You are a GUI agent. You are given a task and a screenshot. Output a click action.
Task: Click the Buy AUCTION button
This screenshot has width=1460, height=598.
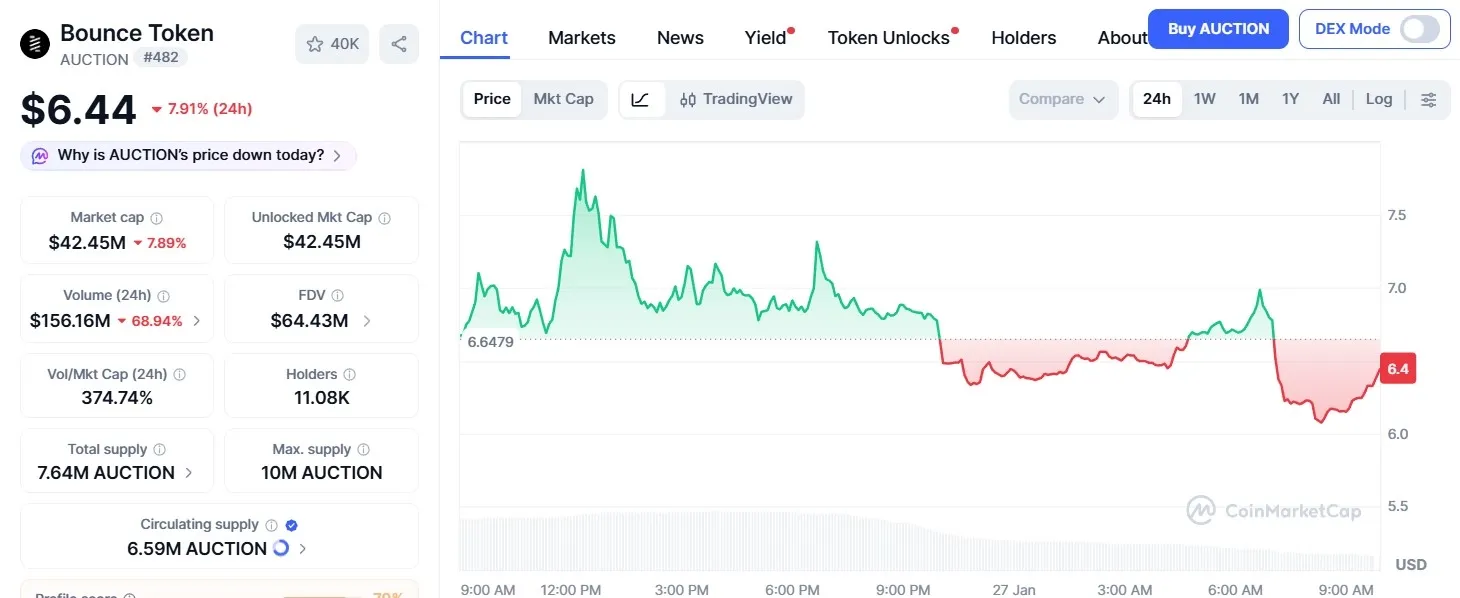pyautogui.click(x=1218, y=29)
